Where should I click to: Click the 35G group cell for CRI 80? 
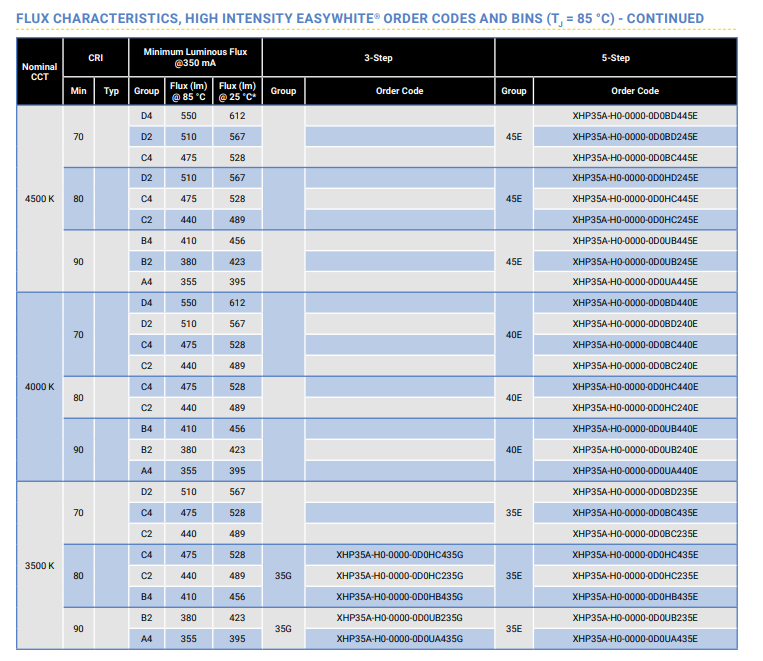(283, 576)
